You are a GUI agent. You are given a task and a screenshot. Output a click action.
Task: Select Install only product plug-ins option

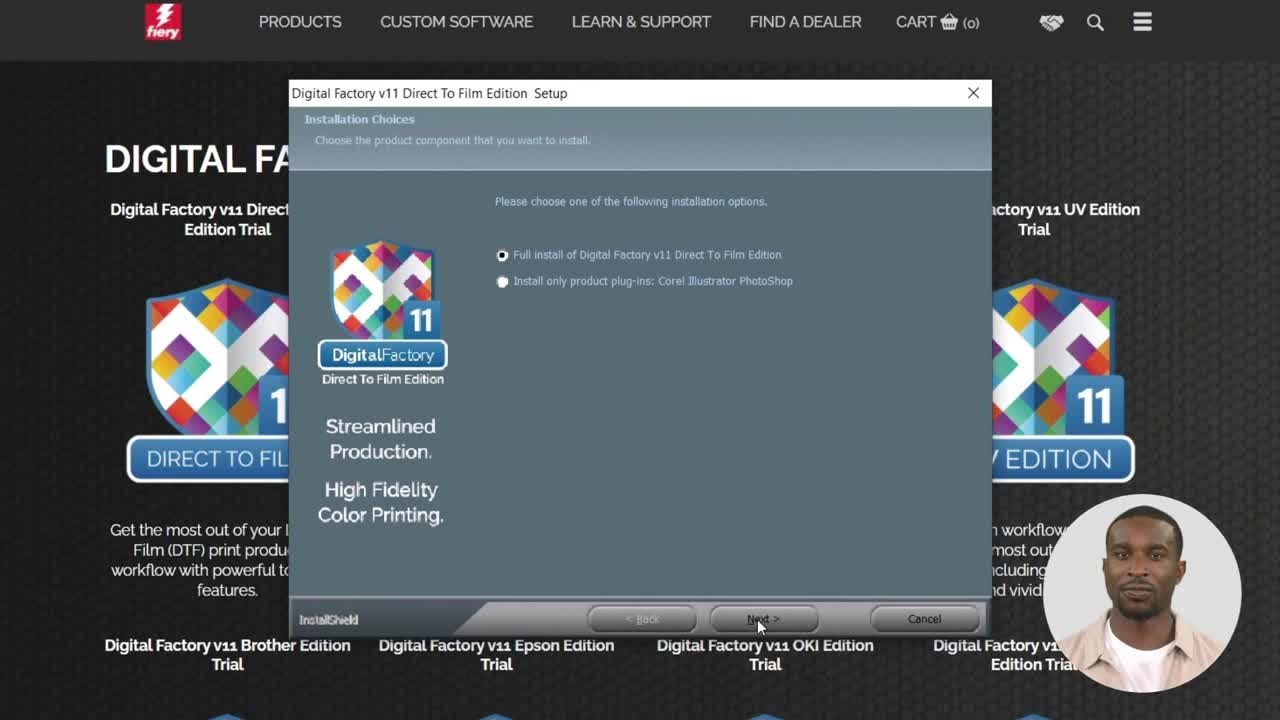[644, 281]
